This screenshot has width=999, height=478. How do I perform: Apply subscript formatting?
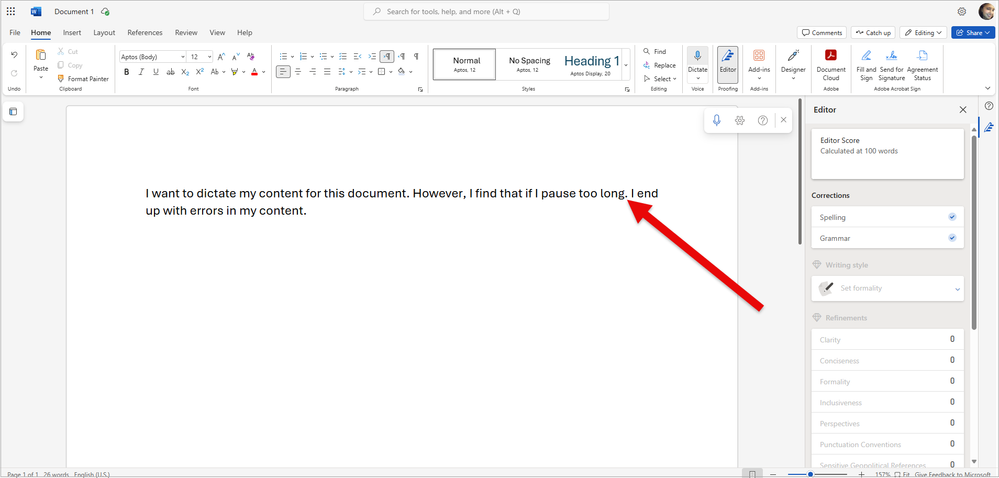coord(185,71)
